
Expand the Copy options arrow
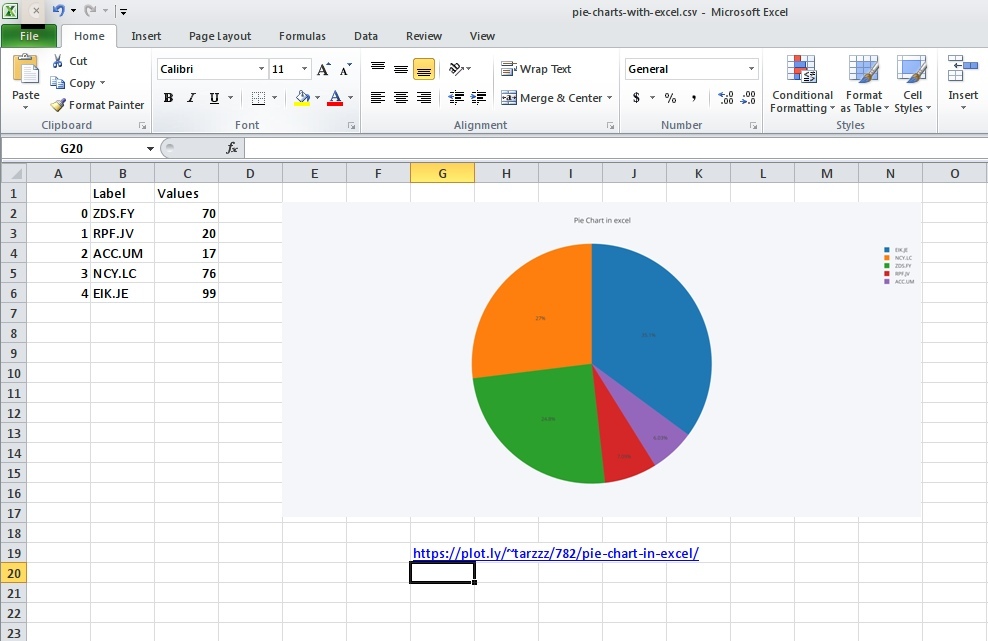click(102, 83)
